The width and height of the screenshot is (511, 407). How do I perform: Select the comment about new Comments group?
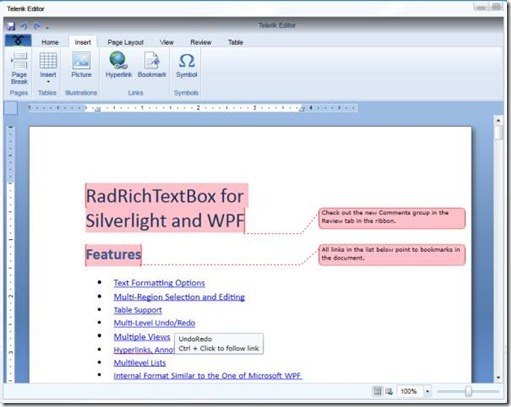coord(392,218)
